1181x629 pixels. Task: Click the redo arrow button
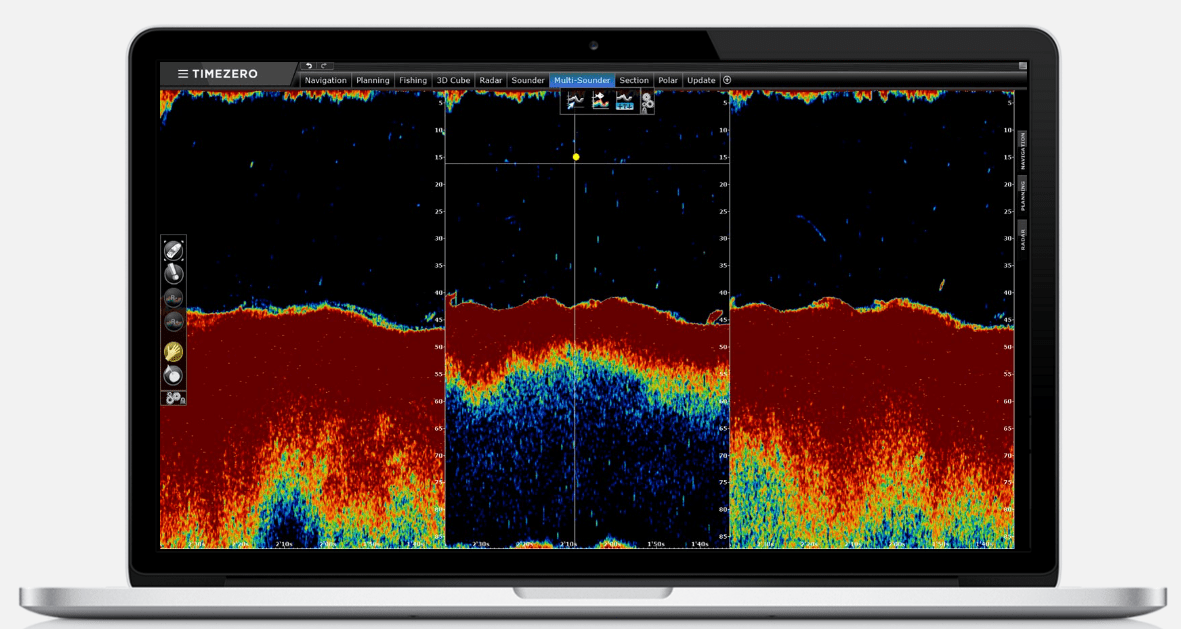[x=324, y=66]
